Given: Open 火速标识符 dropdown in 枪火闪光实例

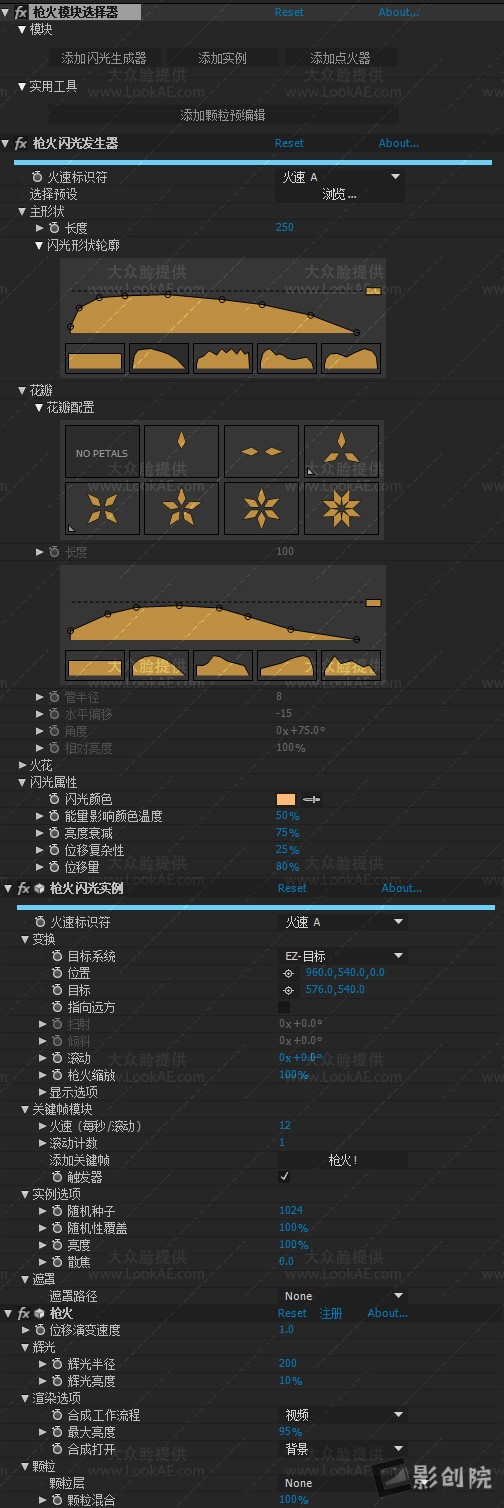Looking at the screenshot, I should pos(342,922).
